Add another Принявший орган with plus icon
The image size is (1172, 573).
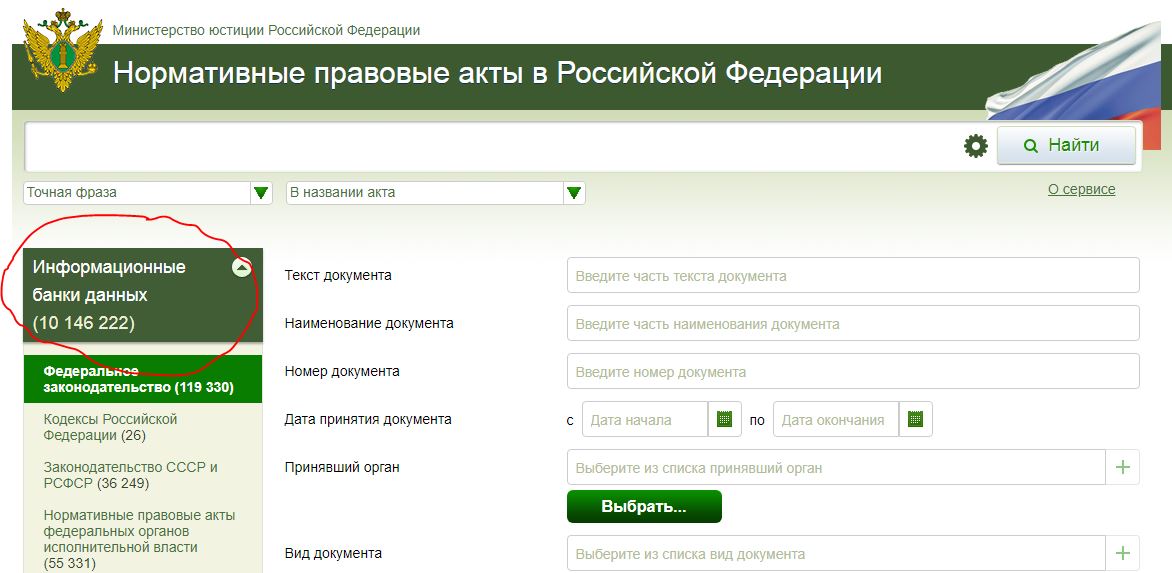point(1123,468)
